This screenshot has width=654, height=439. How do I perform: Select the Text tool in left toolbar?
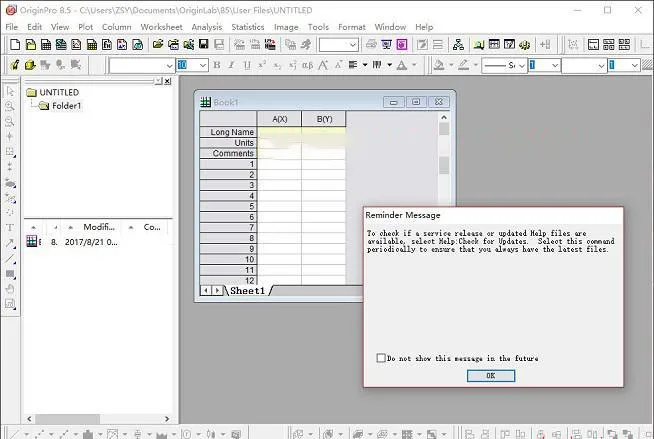(x=10, y=228)
